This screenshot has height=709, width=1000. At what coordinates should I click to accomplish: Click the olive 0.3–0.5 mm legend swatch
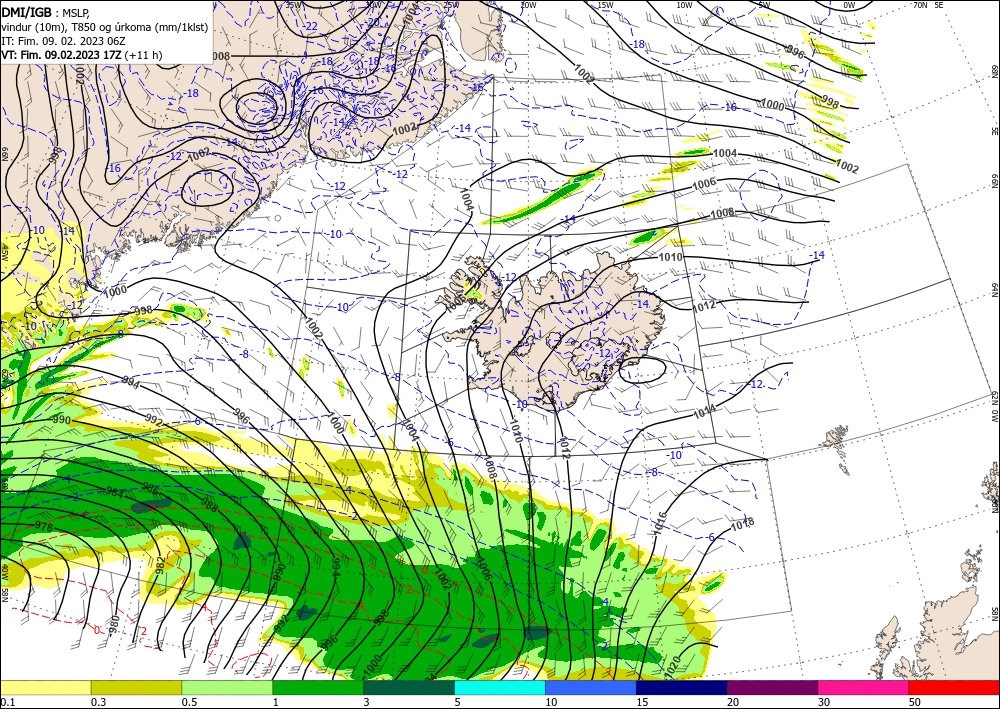[136, 687]
